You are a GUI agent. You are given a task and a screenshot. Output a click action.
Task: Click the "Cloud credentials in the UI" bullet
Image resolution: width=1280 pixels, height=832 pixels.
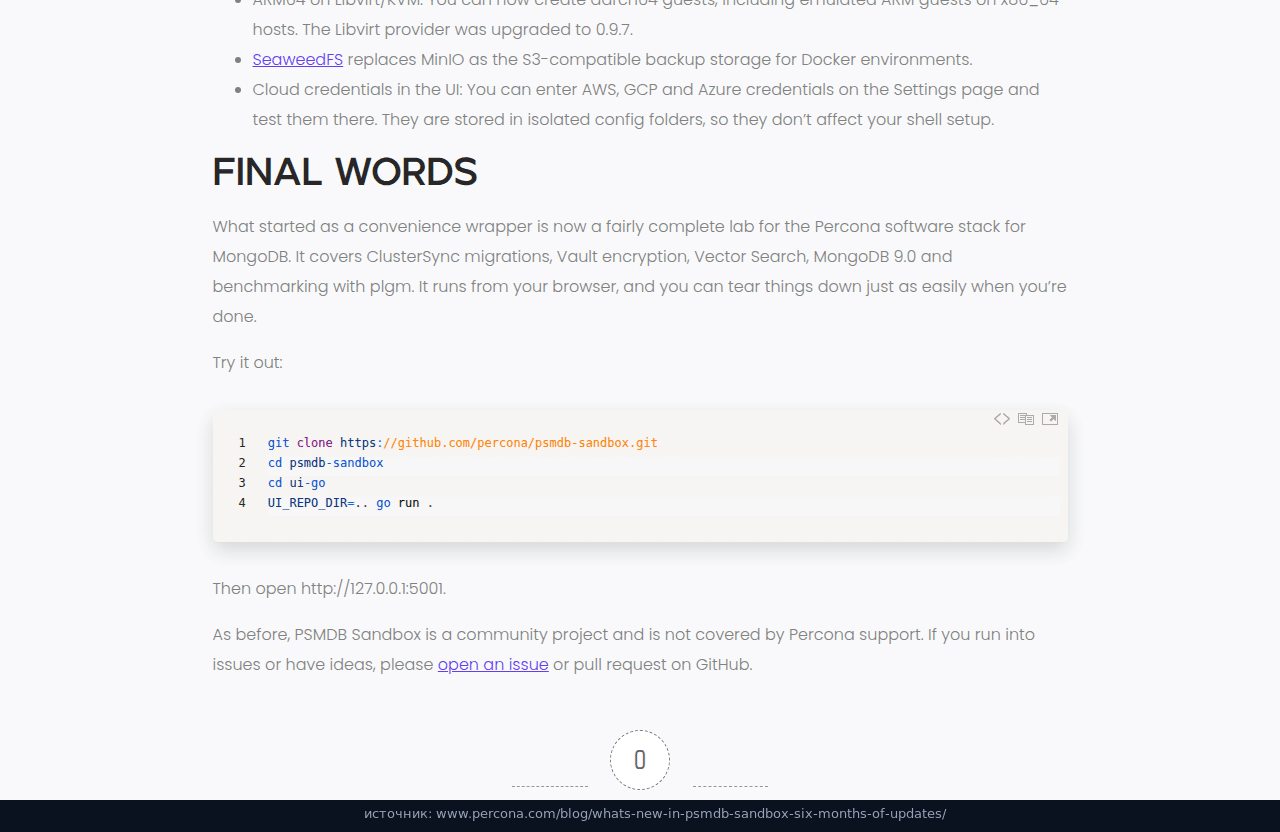coord(646,104)
